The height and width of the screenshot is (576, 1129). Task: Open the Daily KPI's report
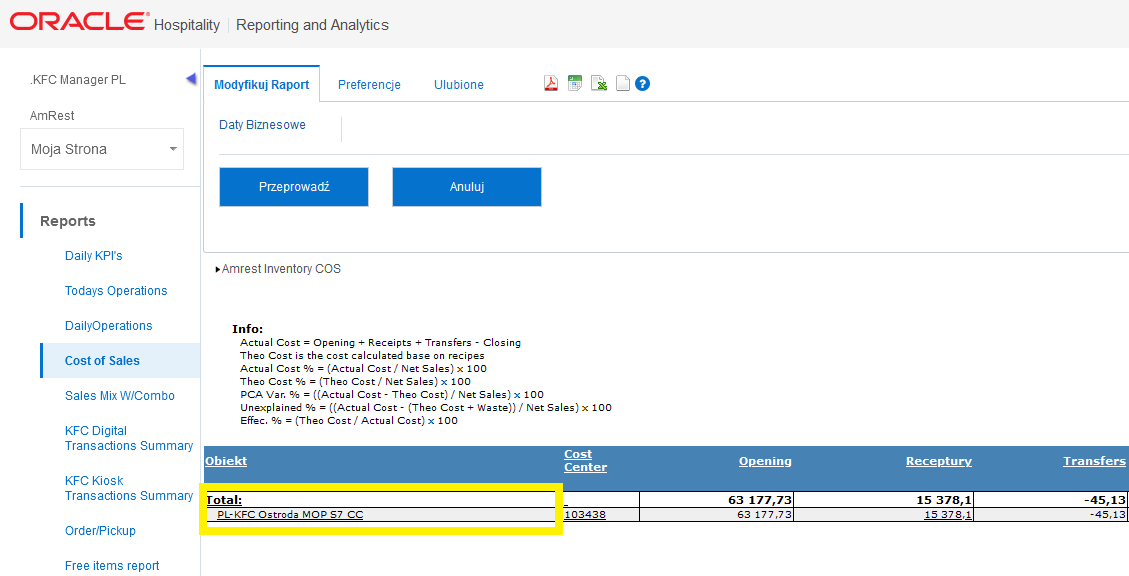pyautogui.click(x=94, y=256)
